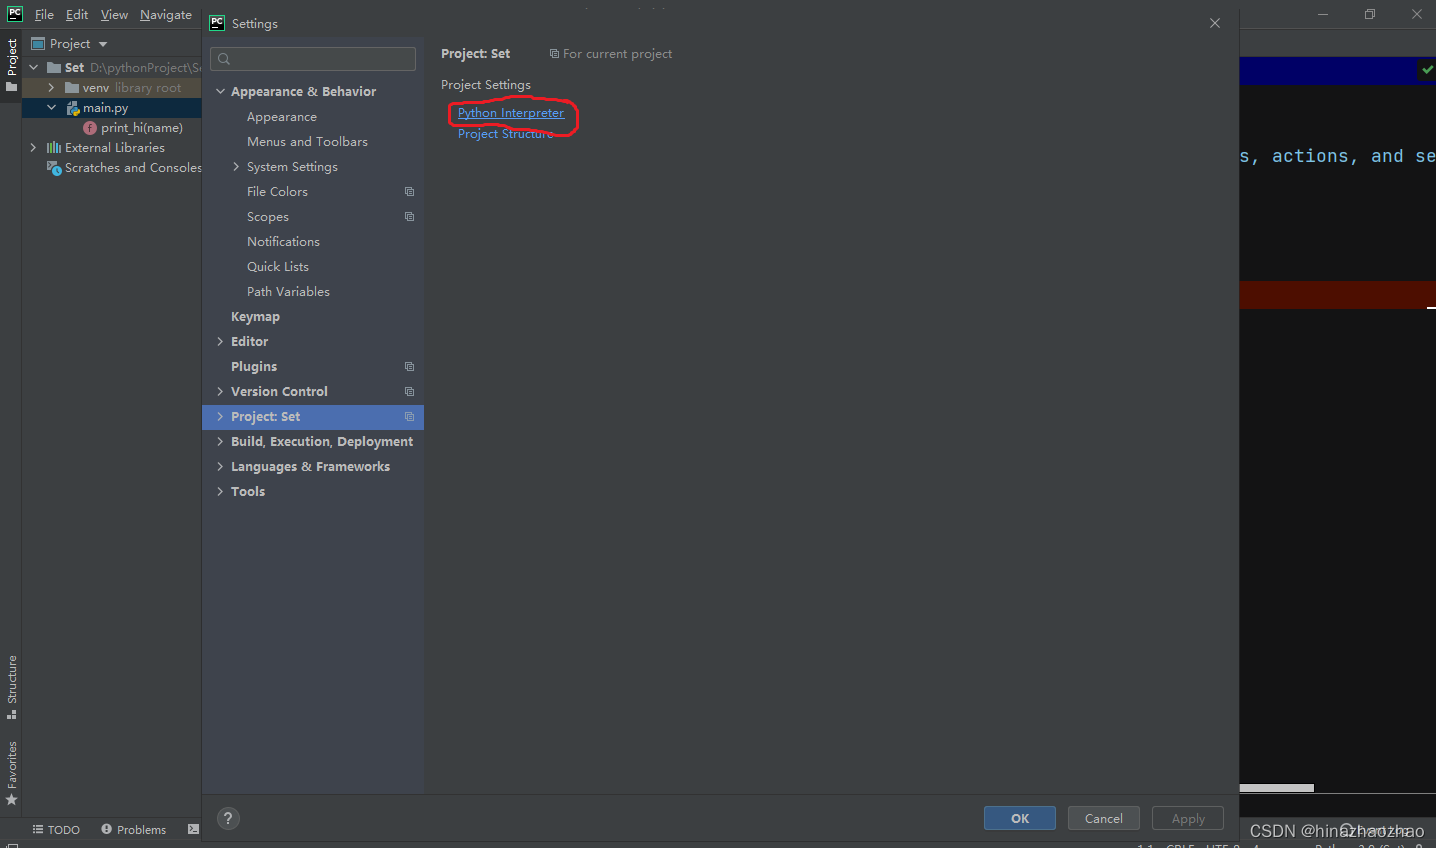Select Menus and Toolbars settings
This screenshot has height=848, width=1440.
(x=307, y=142)
